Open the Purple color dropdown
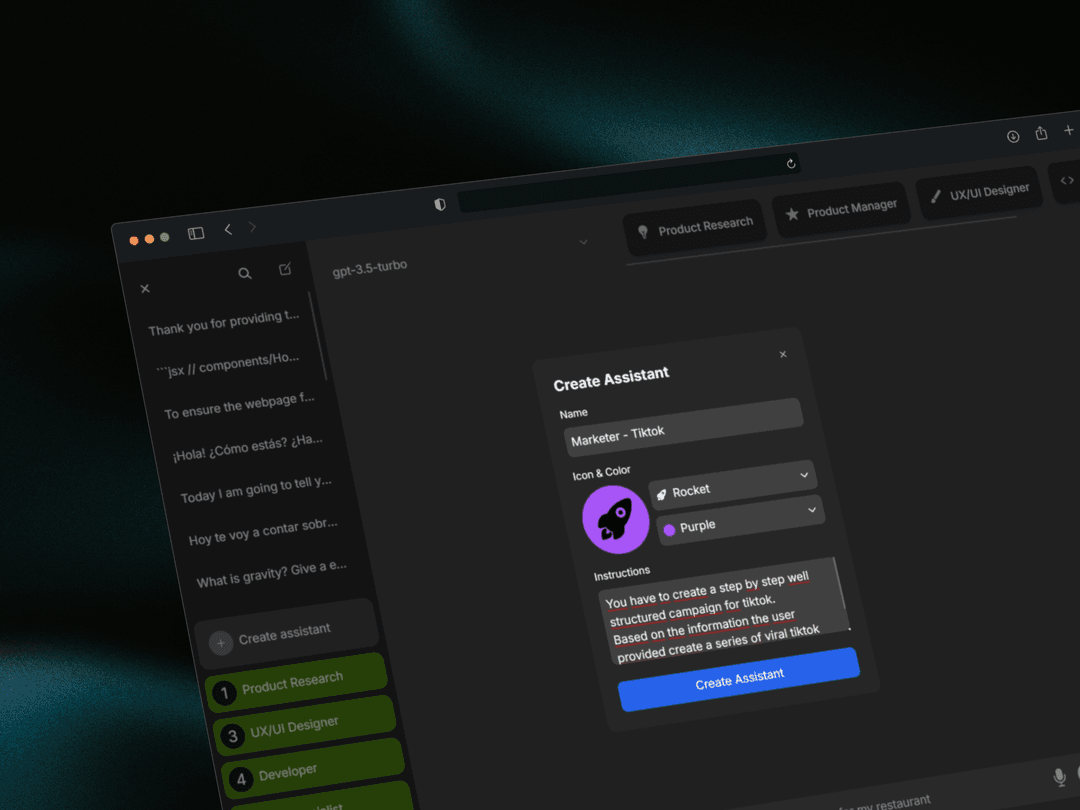Viewport: 1080px width, 810px height. click(741, 520)
